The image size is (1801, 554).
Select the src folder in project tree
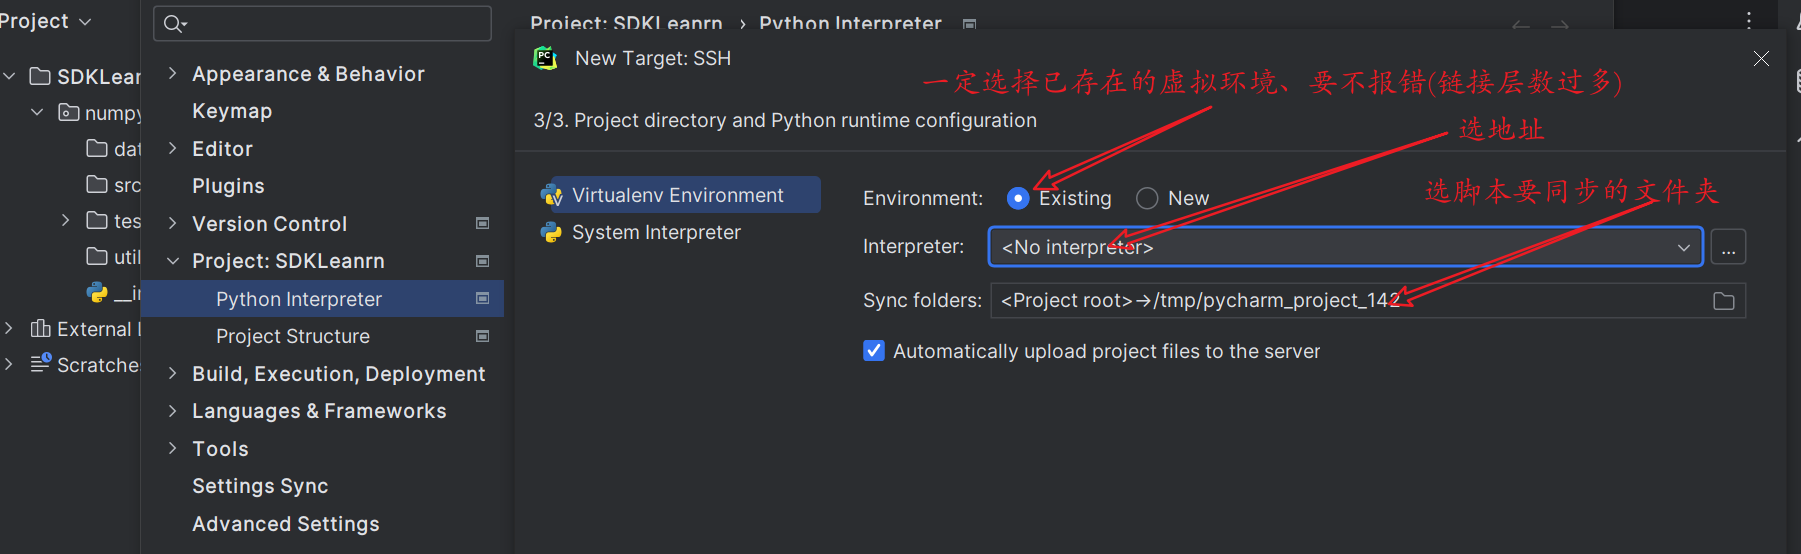click(x=113, y=185)
